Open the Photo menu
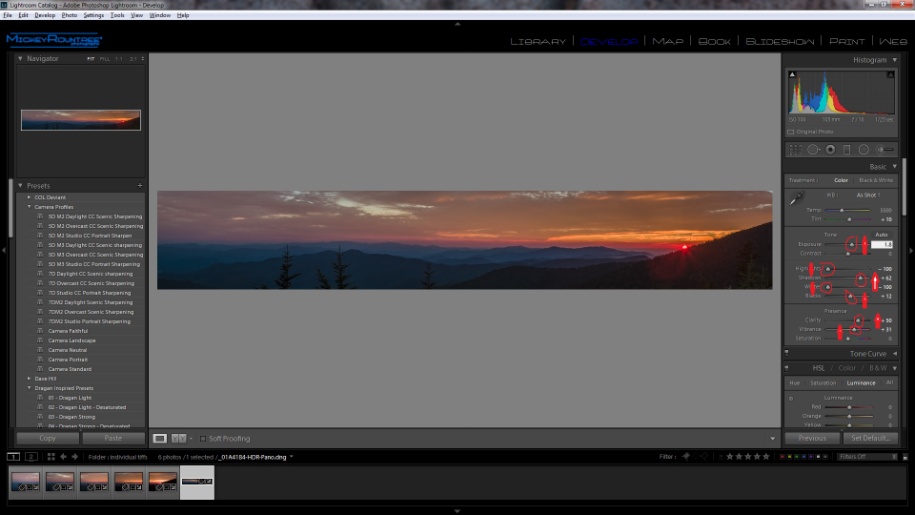The width and height of the screenshot is (915, 515). tap(69, 16)
